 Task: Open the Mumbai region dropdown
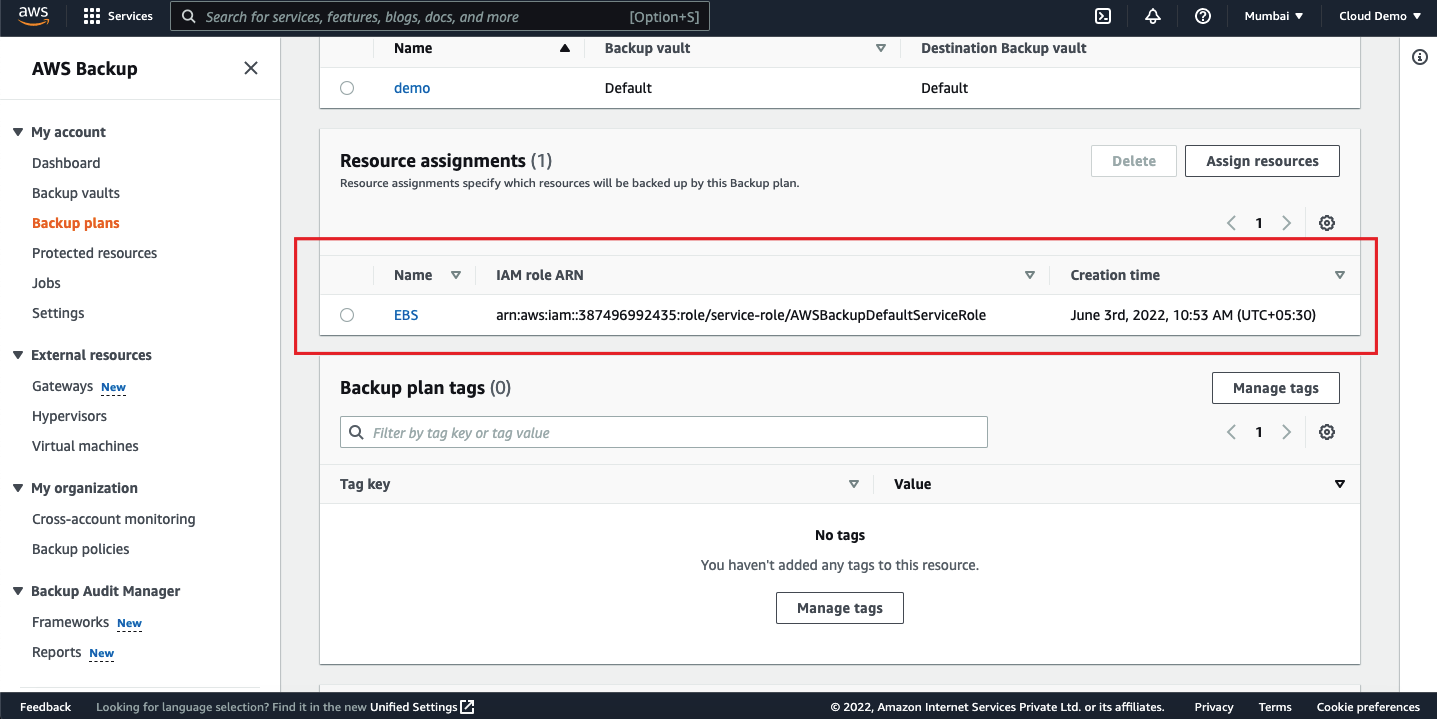(x=1274, y=16)
